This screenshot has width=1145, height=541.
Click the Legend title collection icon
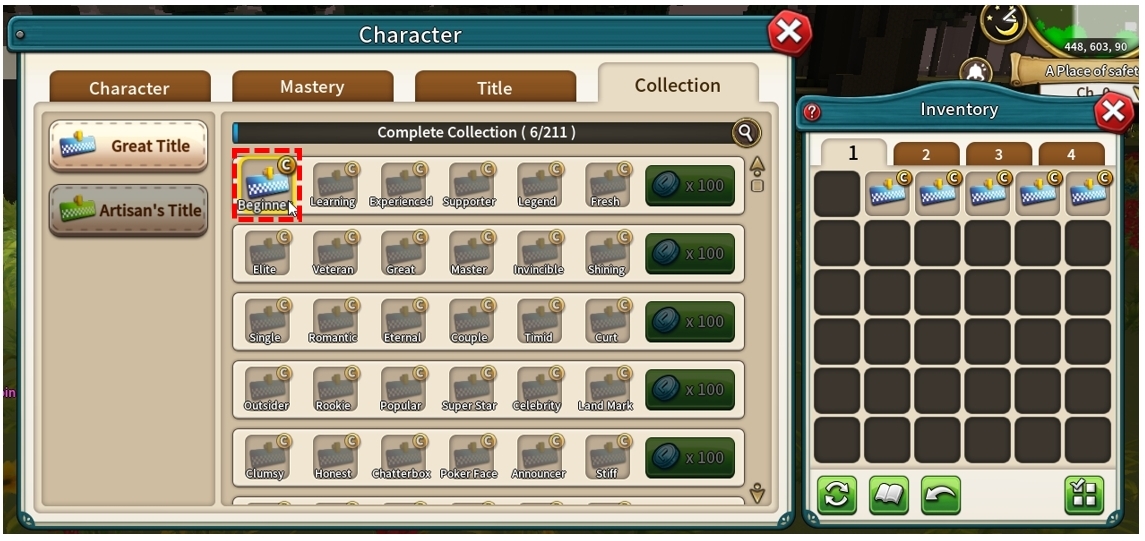538,185
